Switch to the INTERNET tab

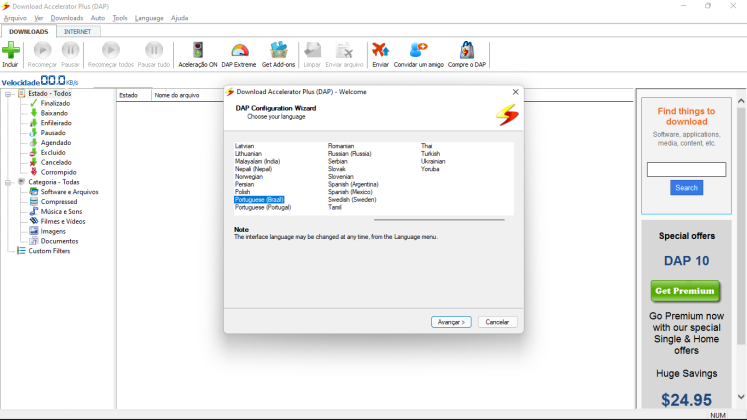click(x=78, y=31)
